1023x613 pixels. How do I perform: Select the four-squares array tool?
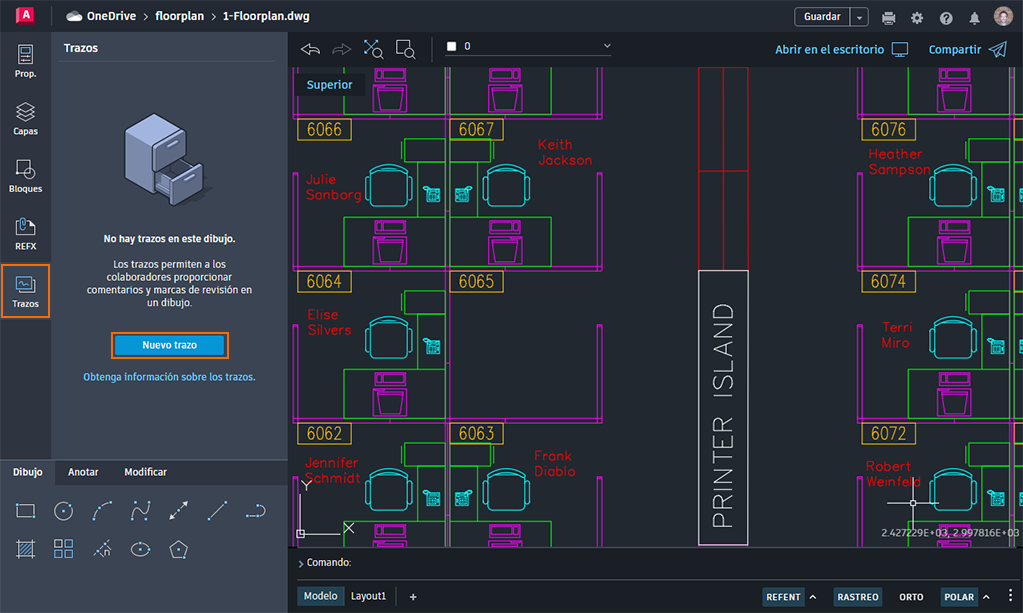[x=63, y=549]
